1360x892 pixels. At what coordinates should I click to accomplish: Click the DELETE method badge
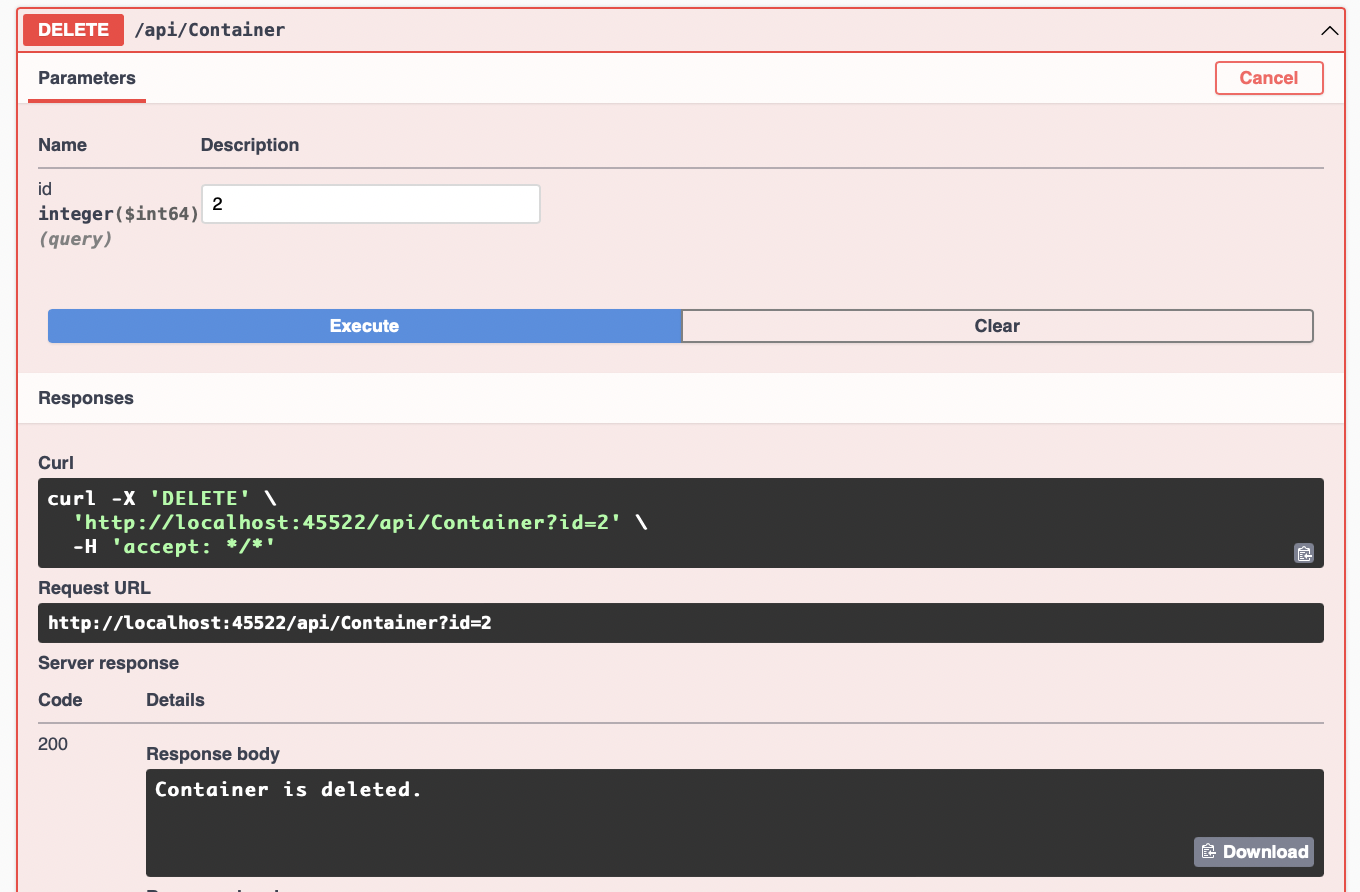click(x=72, y=29)
